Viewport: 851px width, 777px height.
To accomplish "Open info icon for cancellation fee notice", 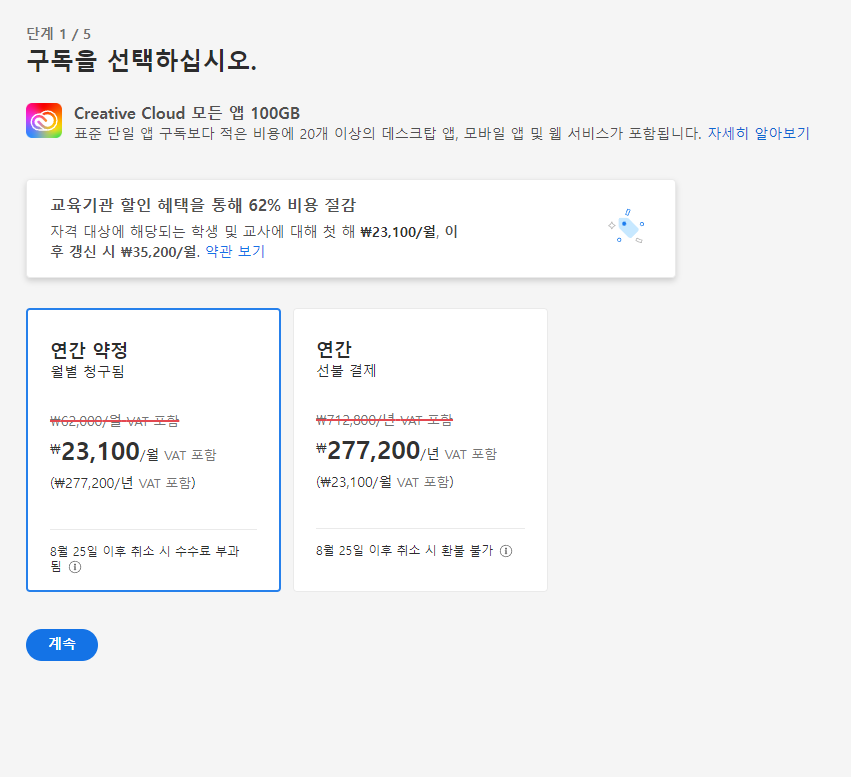I will coord(75,567).
